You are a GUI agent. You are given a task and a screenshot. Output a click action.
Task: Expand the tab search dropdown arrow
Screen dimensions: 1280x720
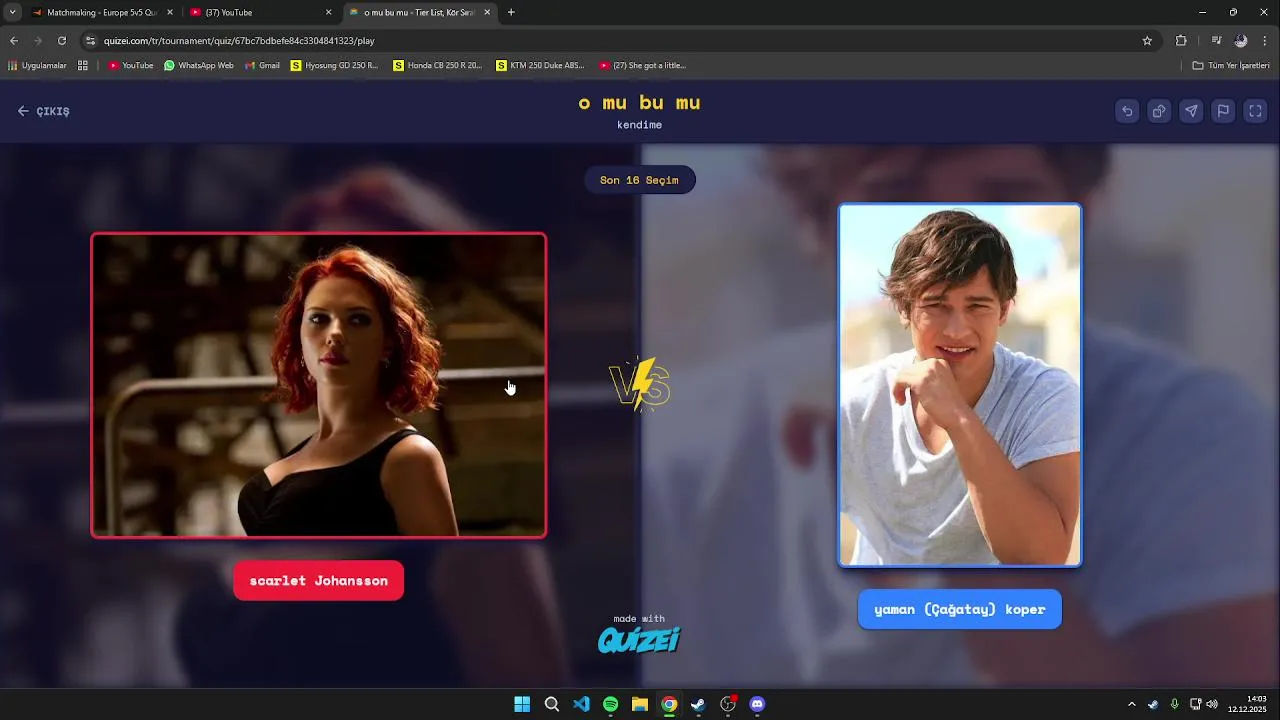(x=12, y=12)
